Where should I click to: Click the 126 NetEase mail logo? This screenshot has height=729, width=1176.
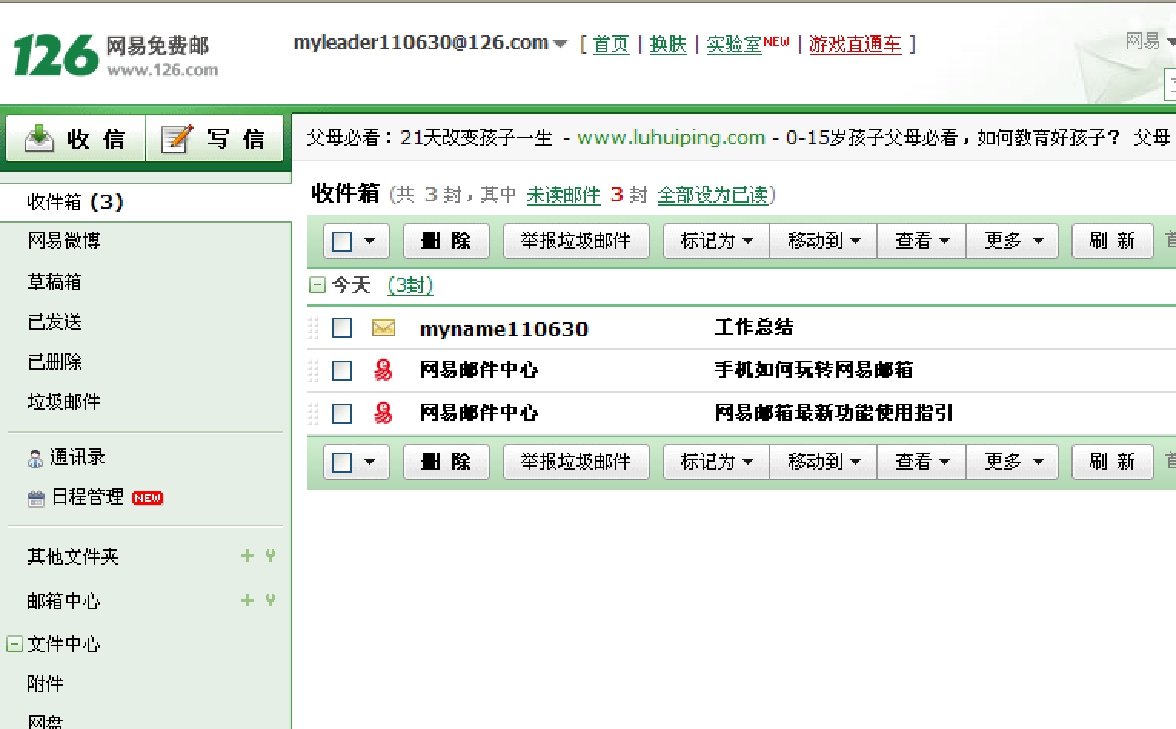[116, 55]
